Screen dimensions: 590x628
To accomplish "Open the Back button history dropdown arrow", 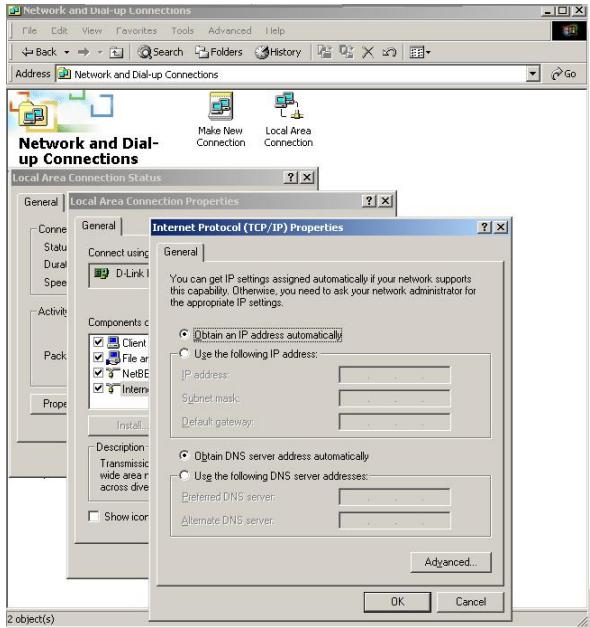I will (x=66, y=52).
